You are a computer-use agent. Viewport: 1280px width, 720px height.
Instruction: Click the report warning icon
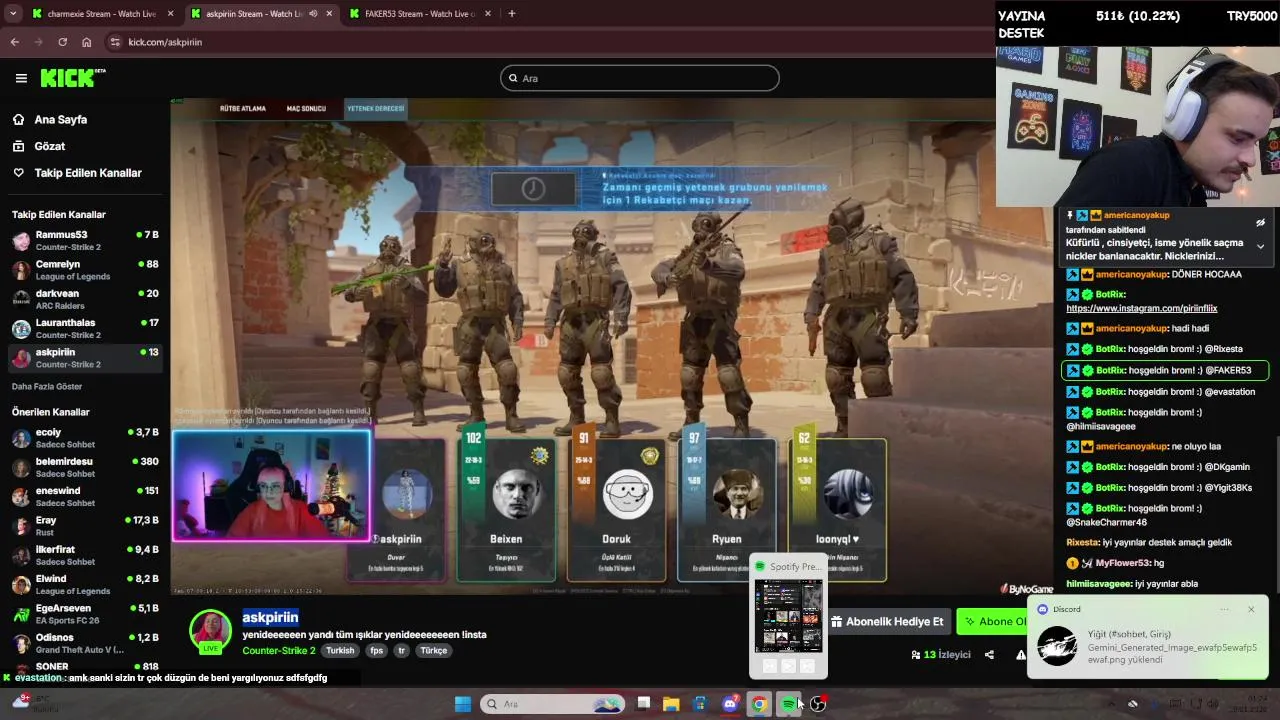click(1021, 655)
